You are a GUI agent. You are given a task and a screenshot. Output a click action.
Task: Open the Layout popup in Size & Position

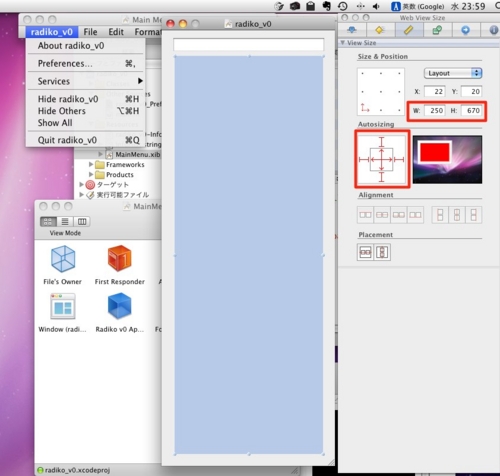click(x=453, y=73)
